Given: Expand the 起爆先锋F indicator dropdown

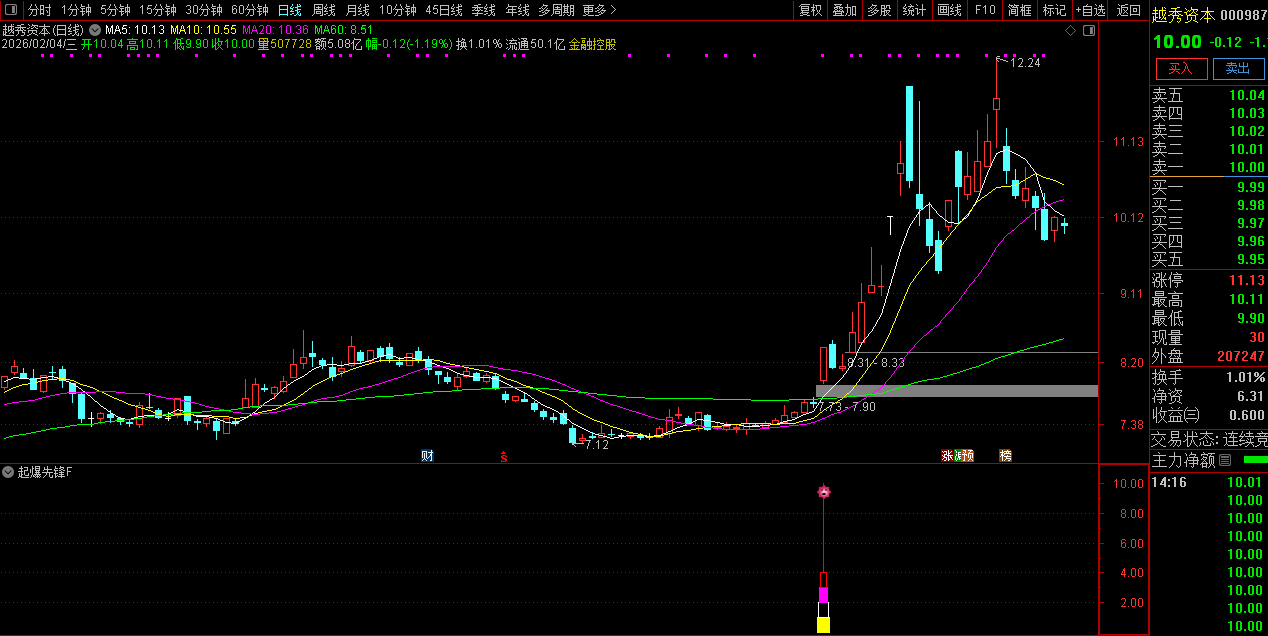Looking at the screenshot, I should coord(8,471).
